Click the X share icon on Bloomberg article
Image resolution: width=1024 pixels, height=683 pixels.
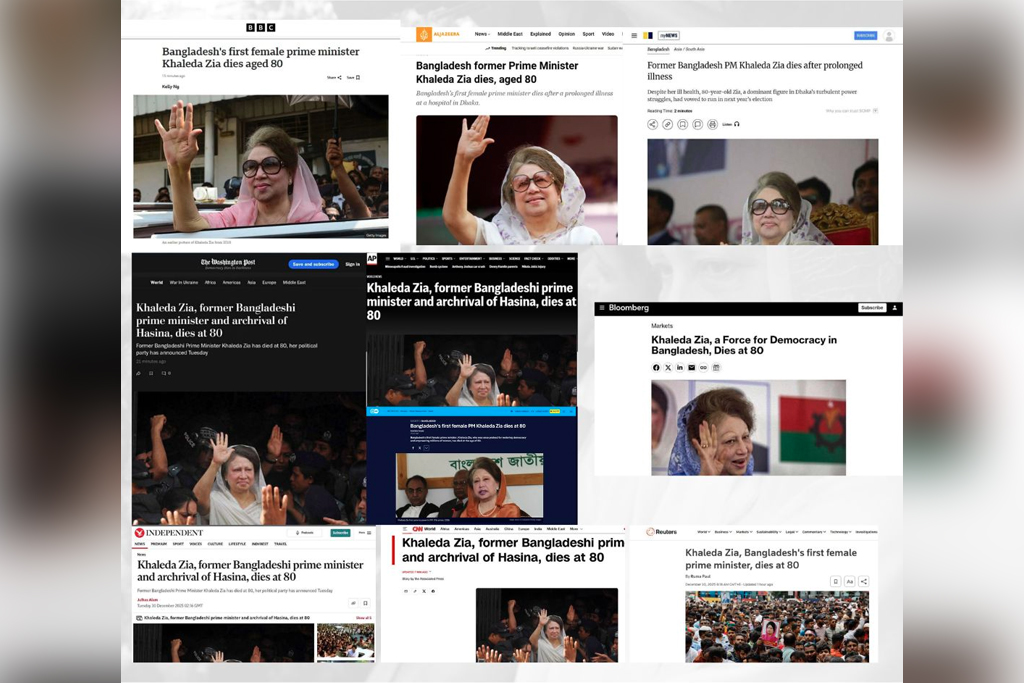click(x=668, y=368)
